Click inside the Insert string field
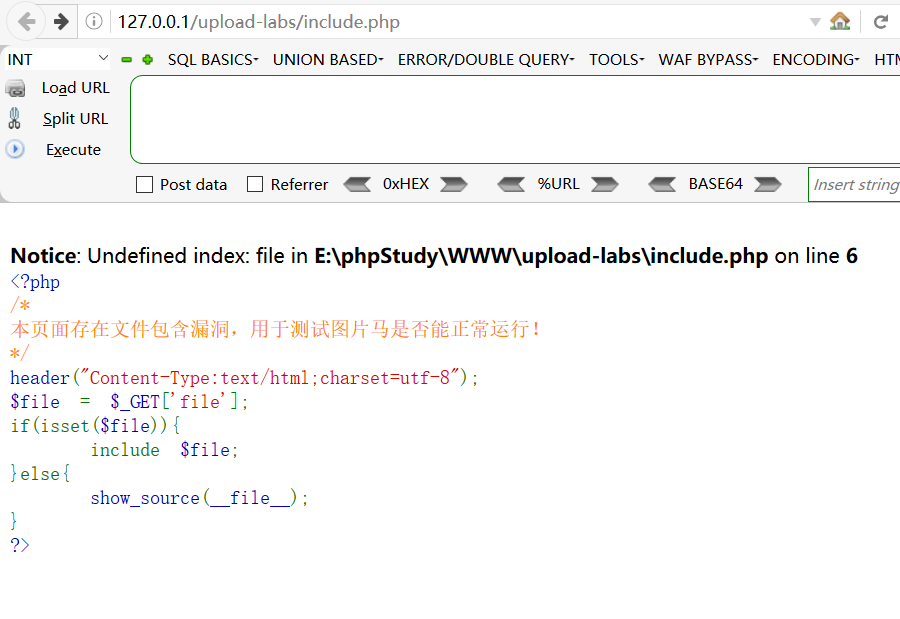 tap(856, 184)
